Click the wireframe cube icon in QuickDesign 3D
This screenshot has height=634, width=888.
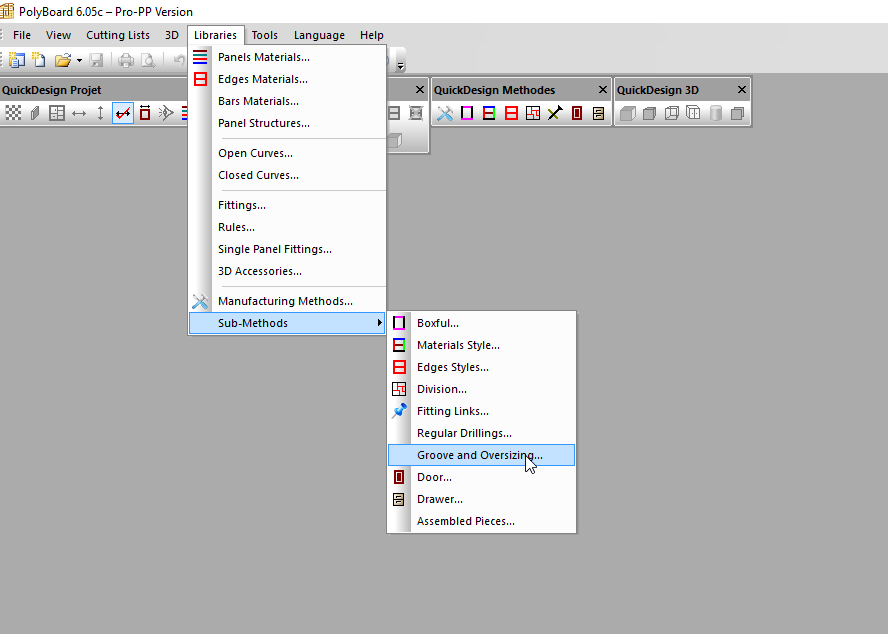point(672,113)
